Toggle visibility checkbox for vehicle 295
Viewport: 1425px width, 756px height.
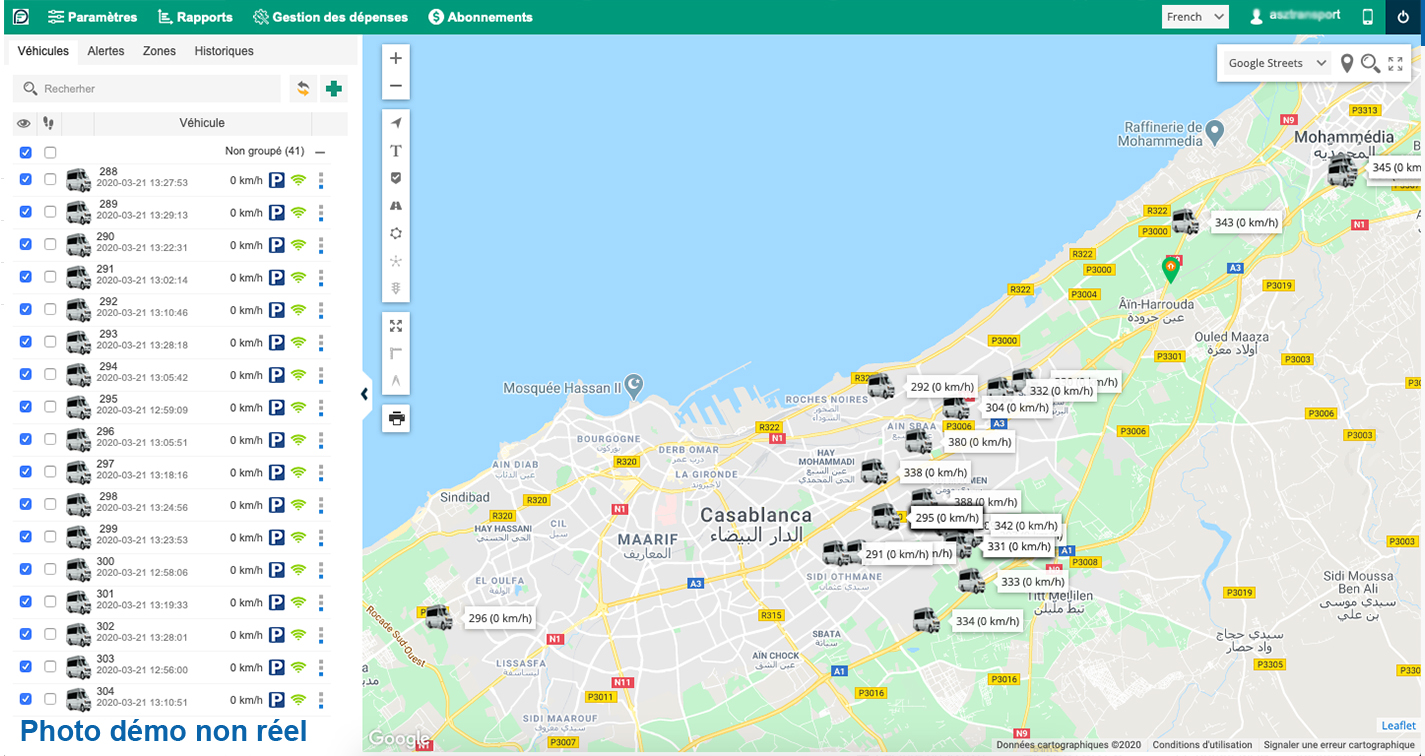click(26, 407)
